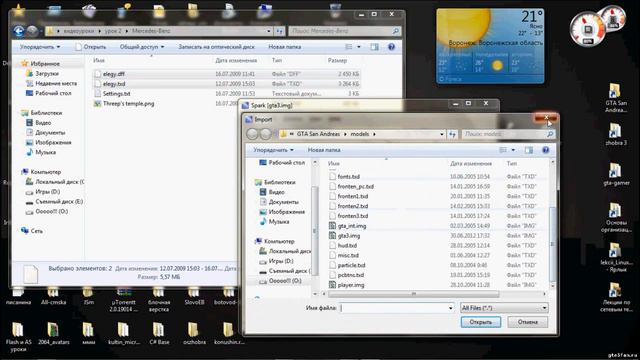Select gta_int.img file in Import dialog

(351, 226)
